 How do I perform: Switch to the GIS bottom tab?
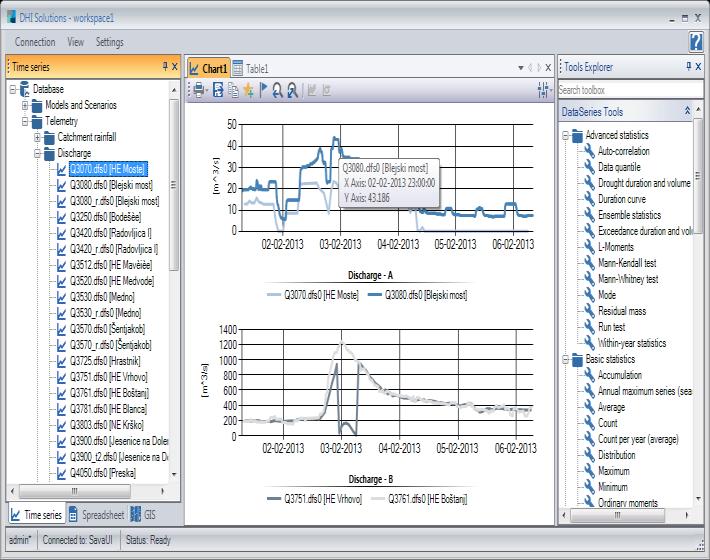pyautogui.click(x=143, y=515)
